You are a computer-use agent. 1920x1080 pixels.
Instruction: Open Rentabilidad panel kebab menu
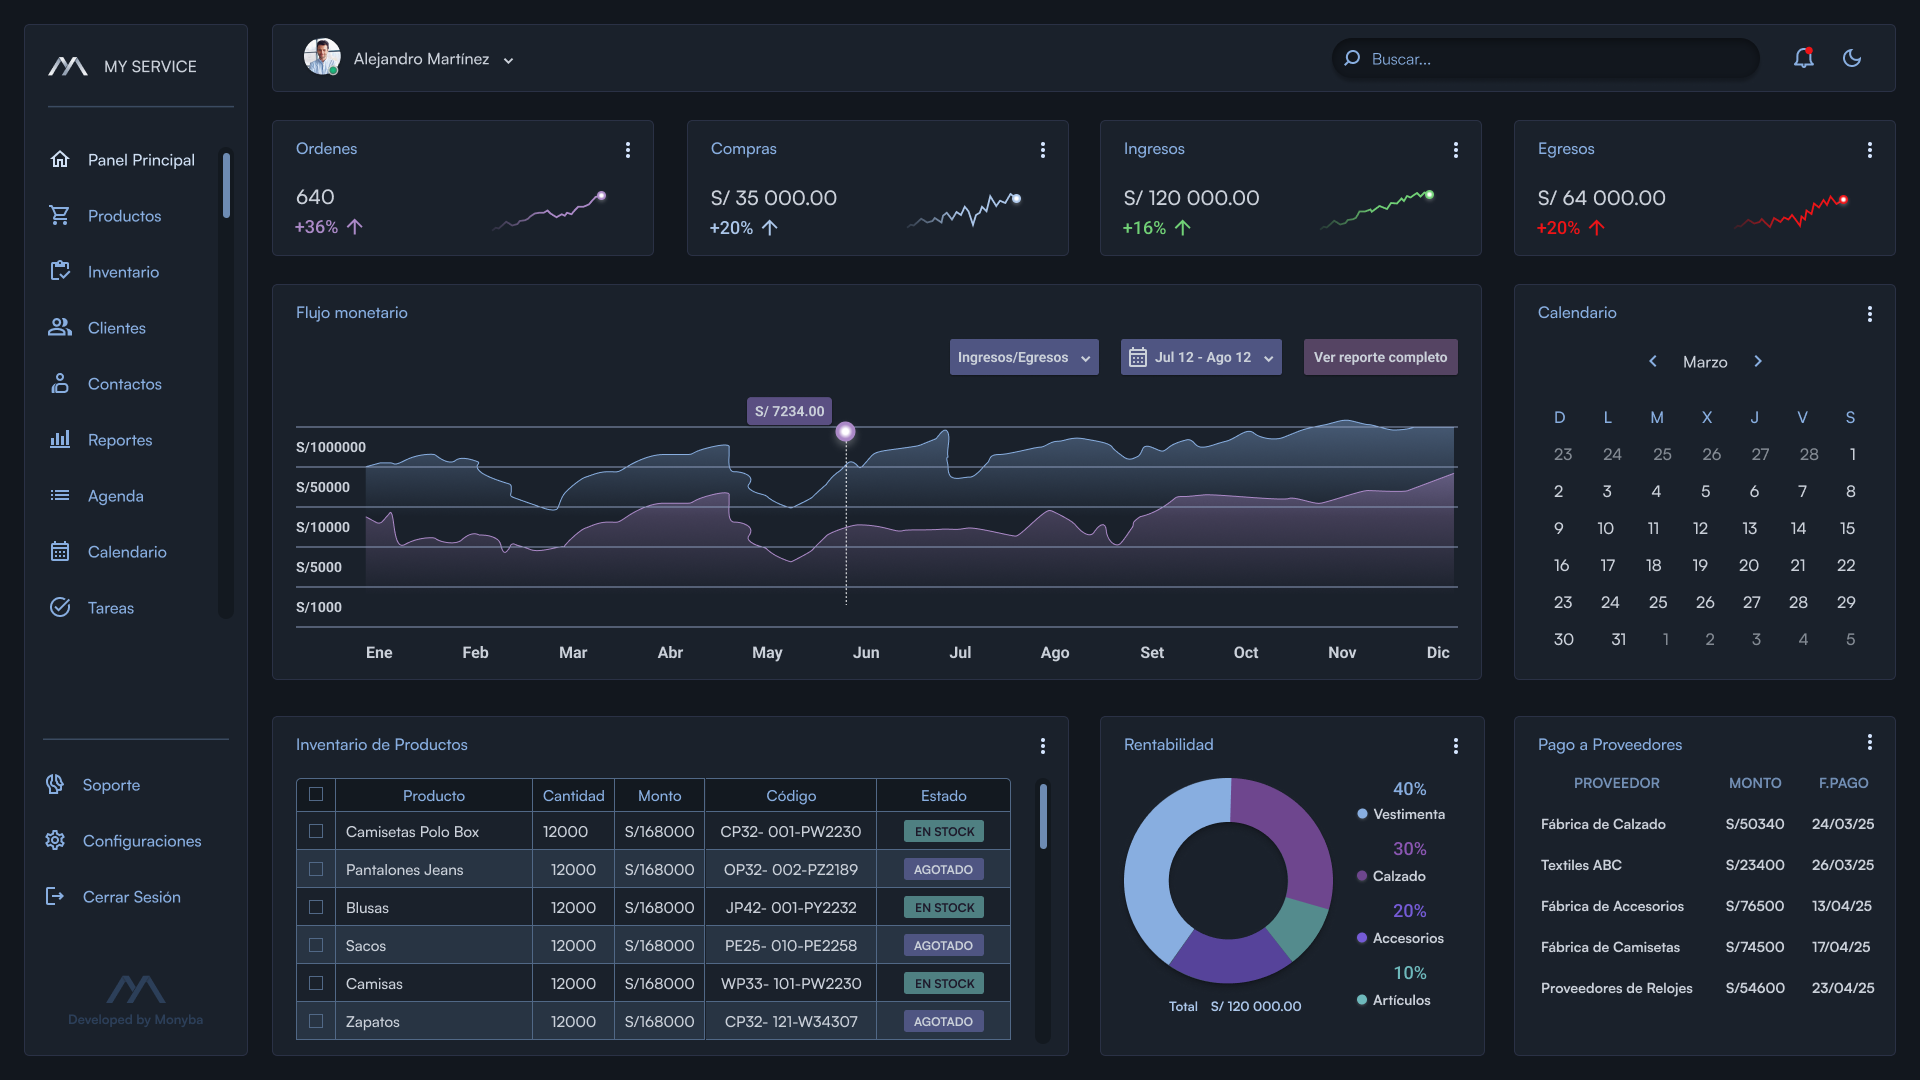[x=1455, y=746]
